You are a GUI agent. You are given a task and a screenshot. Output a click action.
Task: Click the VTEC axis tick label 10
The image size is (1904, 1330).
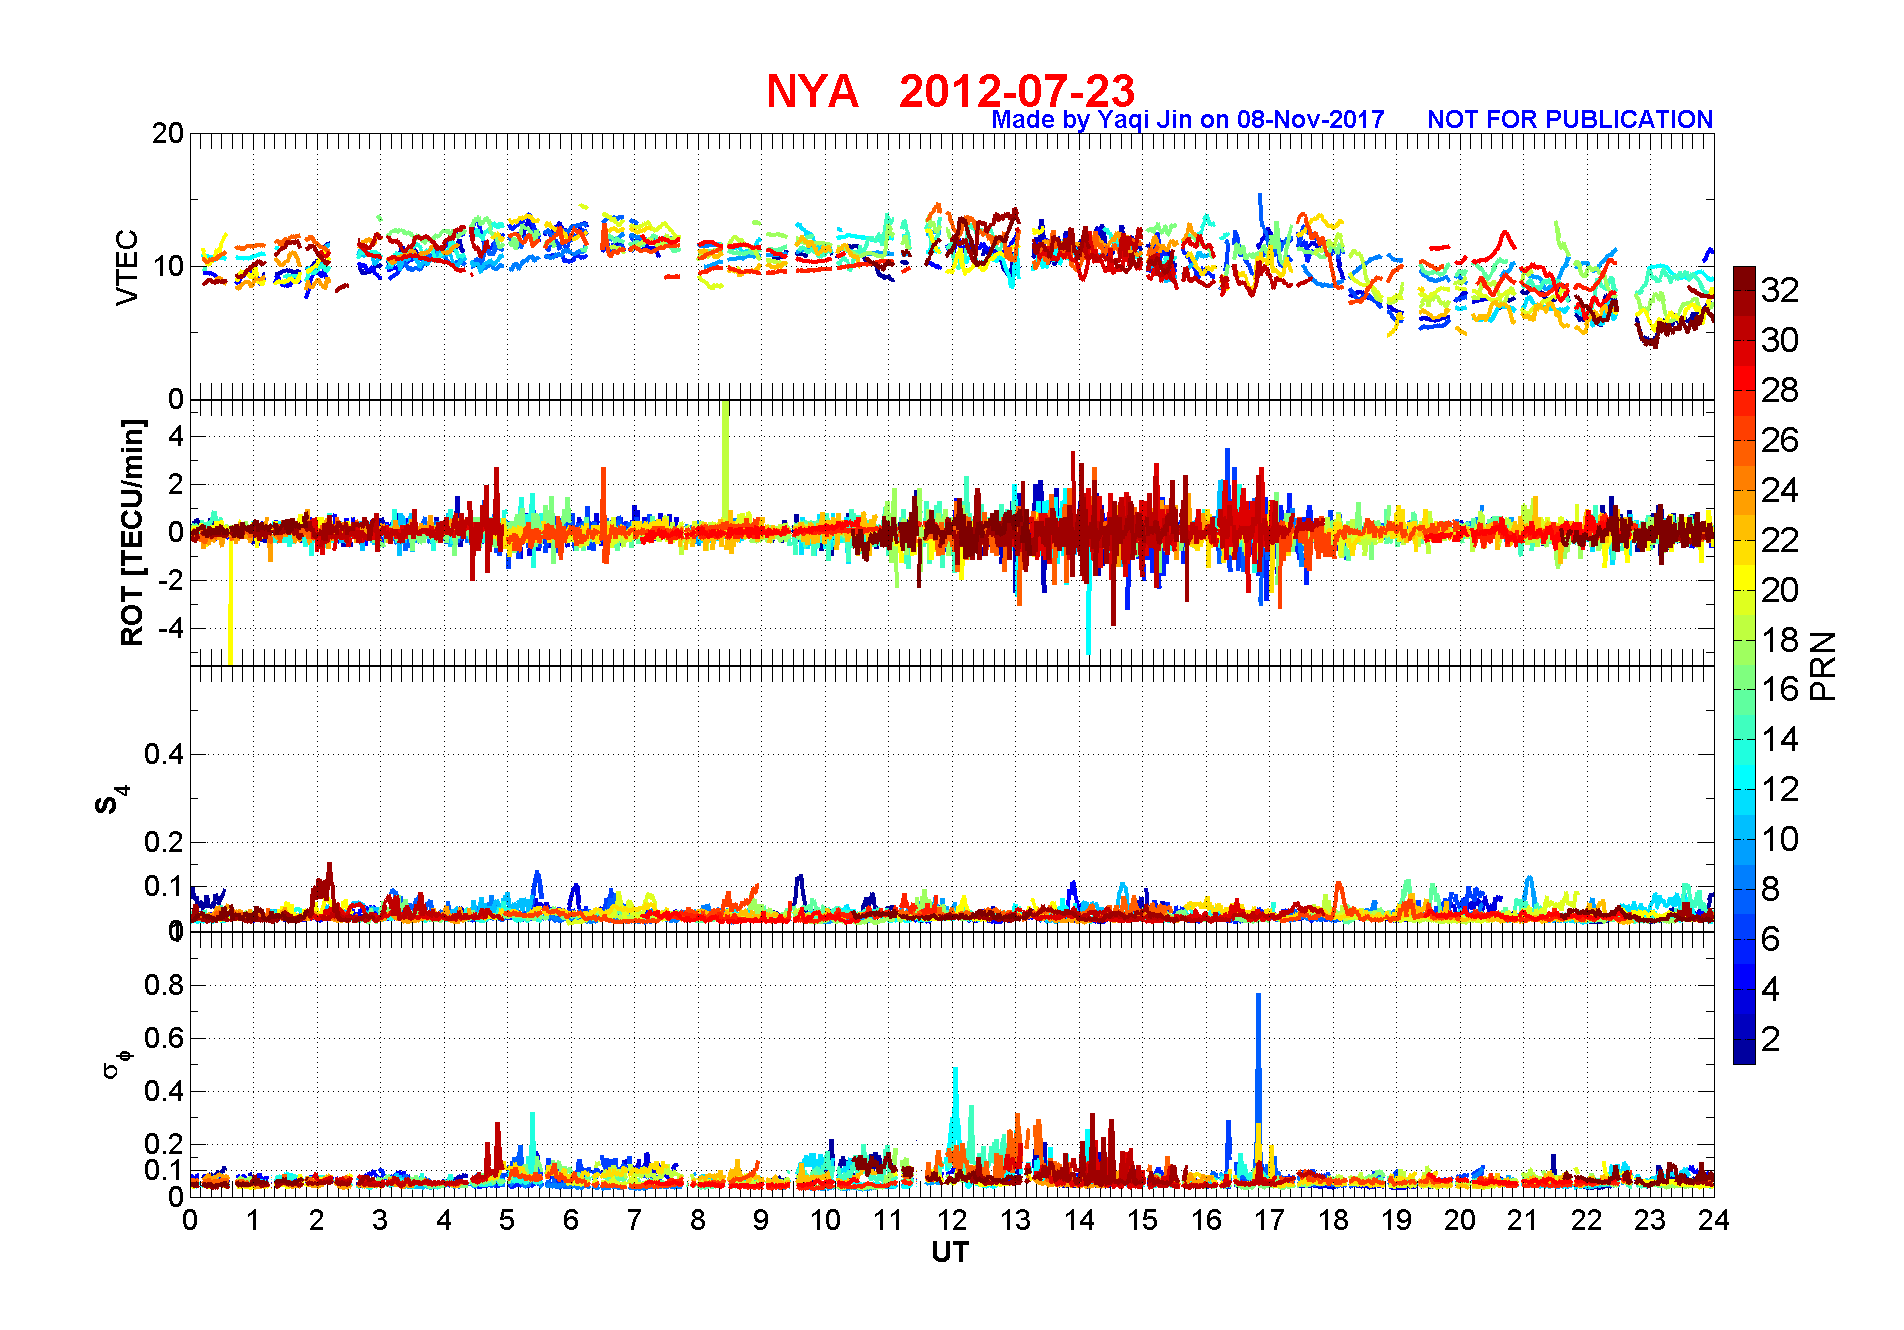(x=168, y=266)
